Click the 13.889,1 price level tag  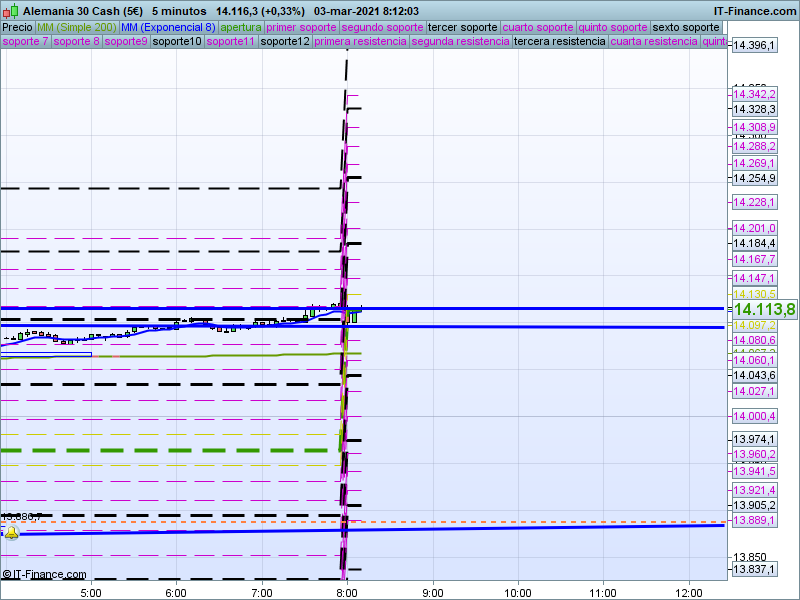click(754, 521)
